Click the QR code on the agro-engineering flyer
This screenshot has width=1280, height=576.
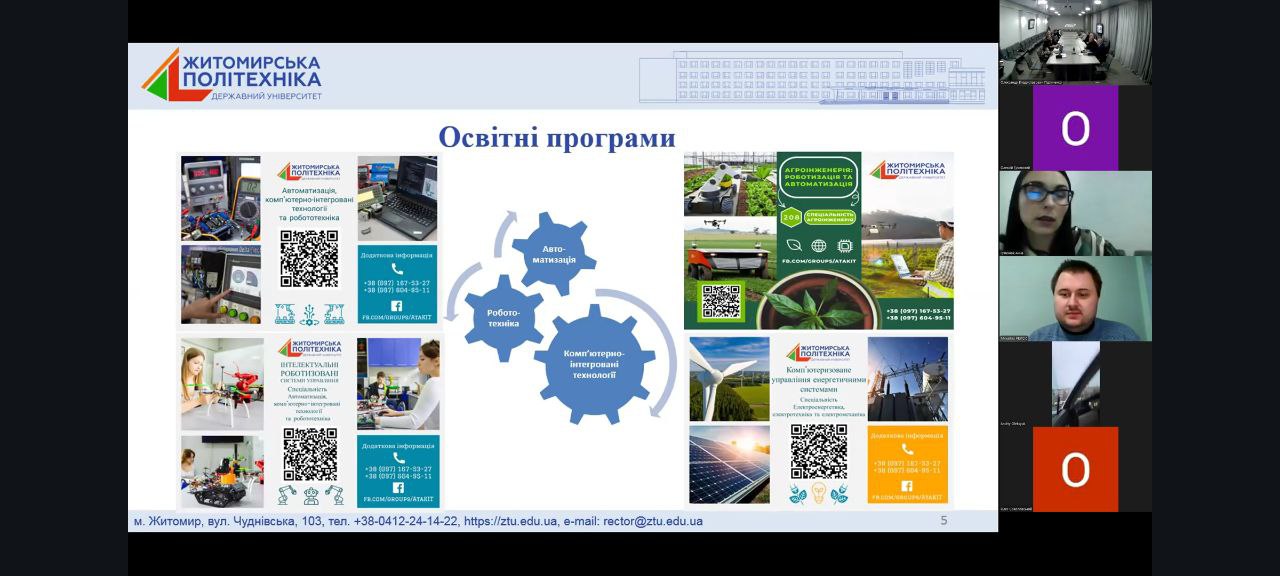[x=721, y=301]
